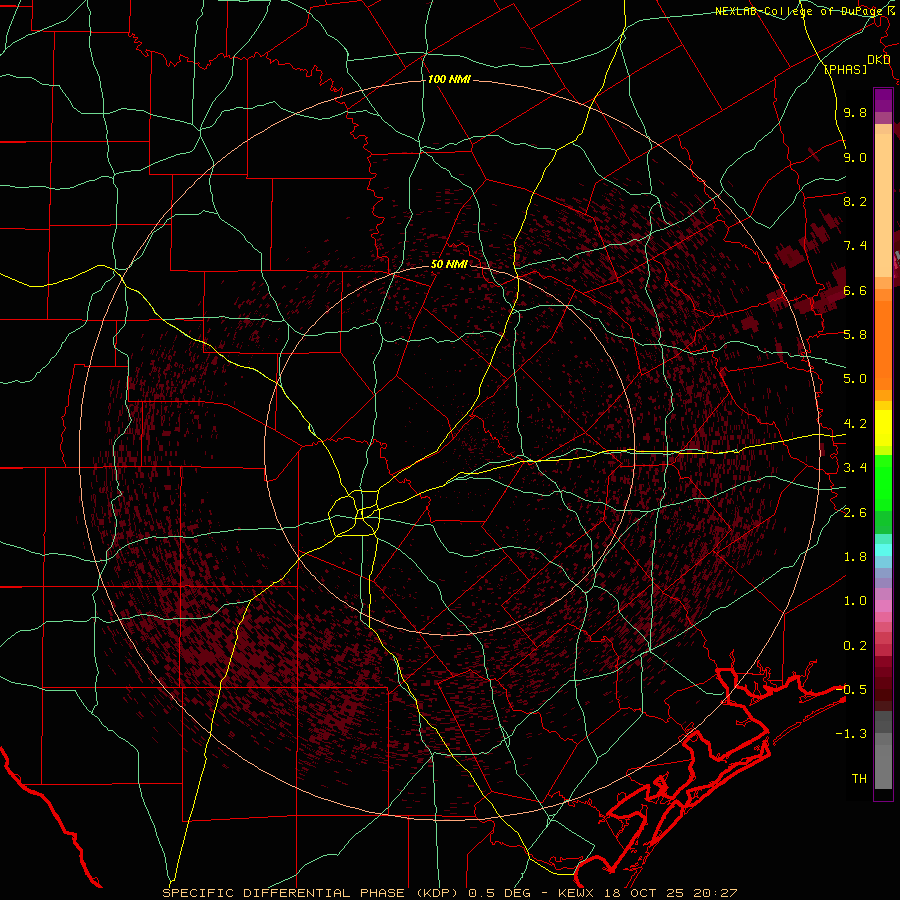Click the dark red segment near -0.5
The height and width of the screenshot is (900, 900).
point(883,689)
